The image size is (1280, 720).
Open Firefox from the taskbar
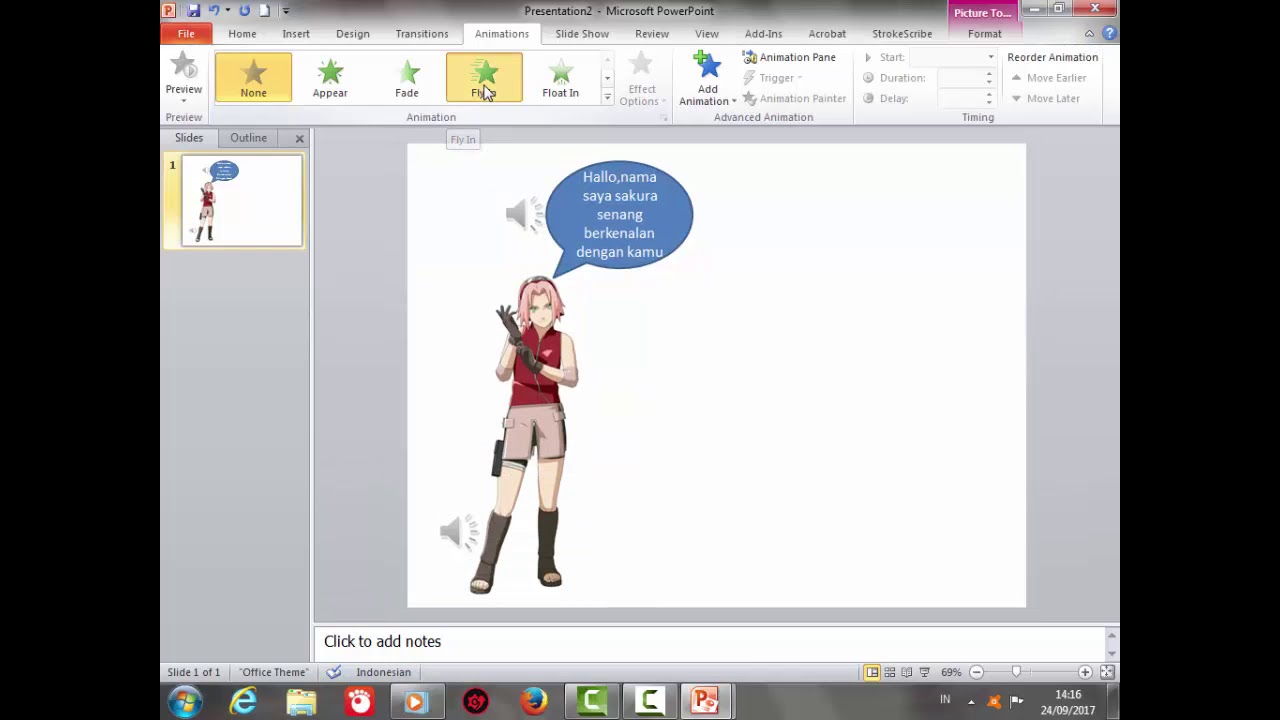tap(534, 702)
